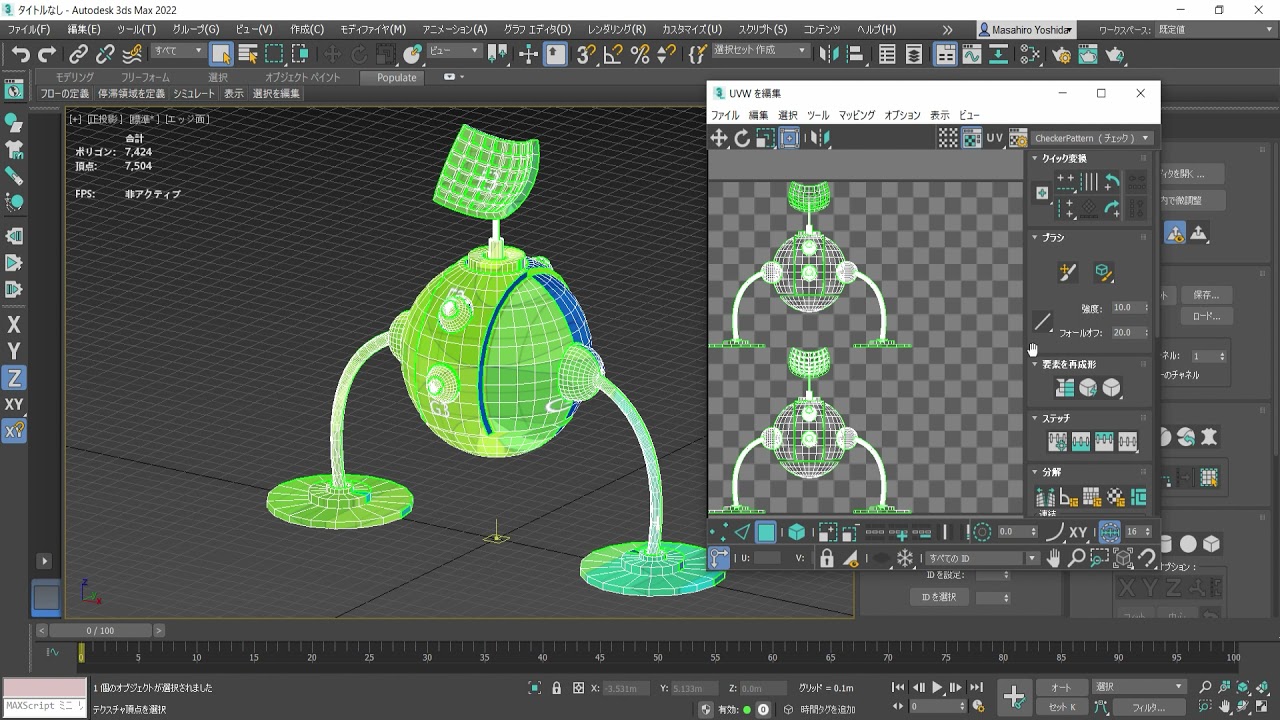Collapse the クイック変換 rollout
This screenshot has width=1280, height=720.
pos(1035,158)
